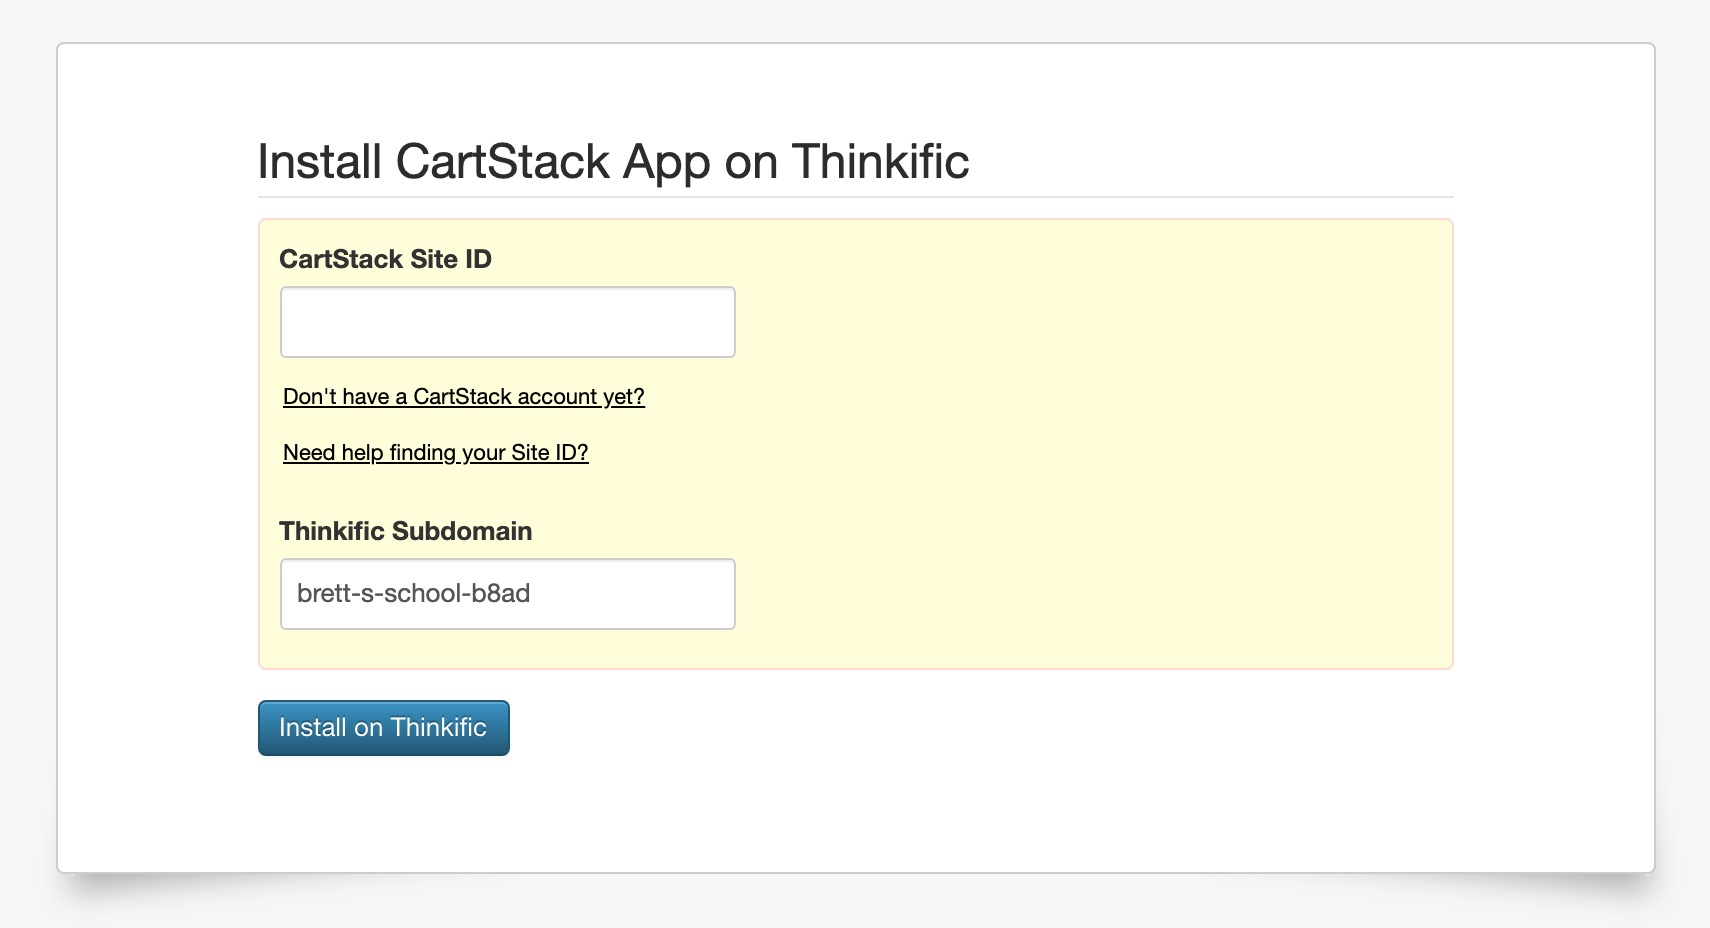Focus the Thinkific Subdomain field with brett-s-school-b8ad
Image resolution: width=1710 pixels, height=928 pixels.
(508, 594)
